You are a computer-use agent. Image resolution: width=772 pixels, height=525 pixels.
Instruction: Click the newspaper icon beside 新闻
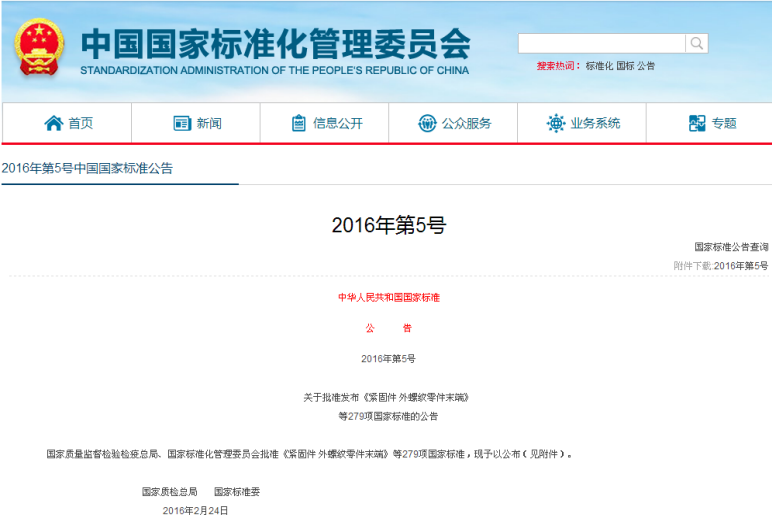pyautogui.click(x=182, y=123)
